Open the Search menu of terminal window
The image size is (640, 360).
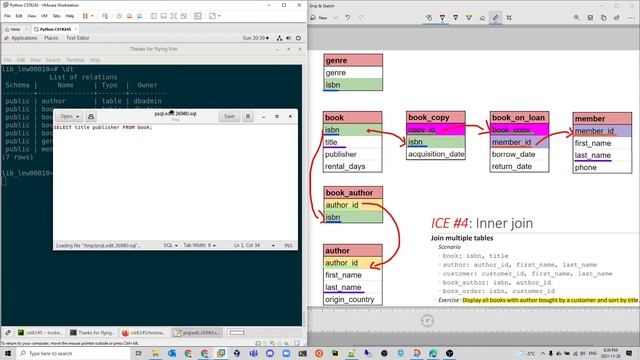pyautogui.click(x=53, y=60)
